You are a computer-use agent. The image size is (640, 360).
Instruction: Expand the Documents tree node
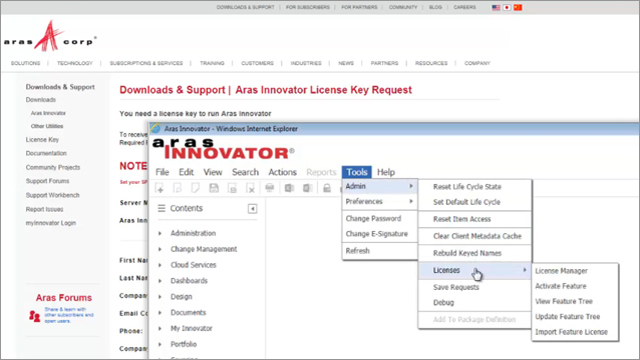click(160, 313)
